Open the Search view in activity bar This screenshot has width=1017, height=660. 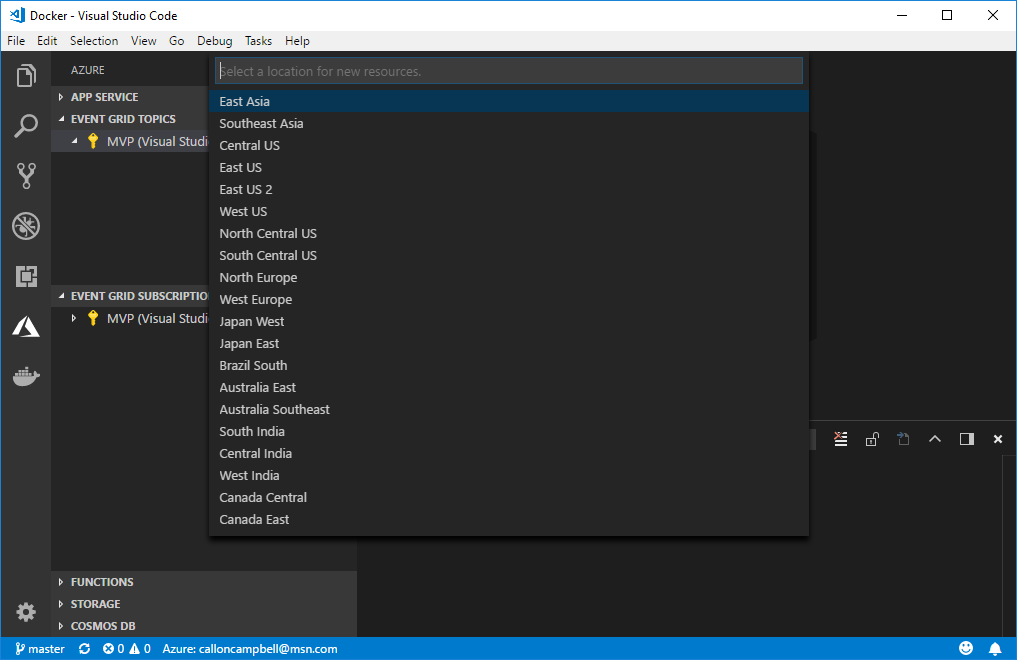pos(26,126)
